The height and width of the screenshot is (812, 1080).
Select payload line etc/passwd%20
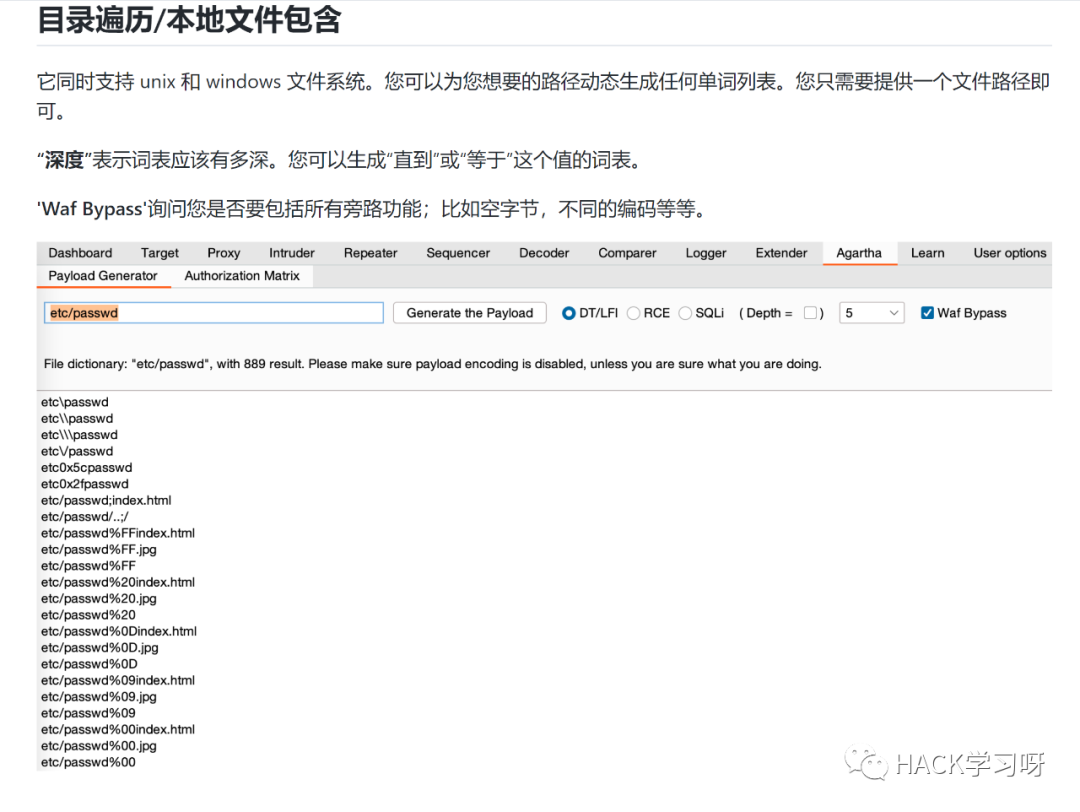[x=88, y=615]
